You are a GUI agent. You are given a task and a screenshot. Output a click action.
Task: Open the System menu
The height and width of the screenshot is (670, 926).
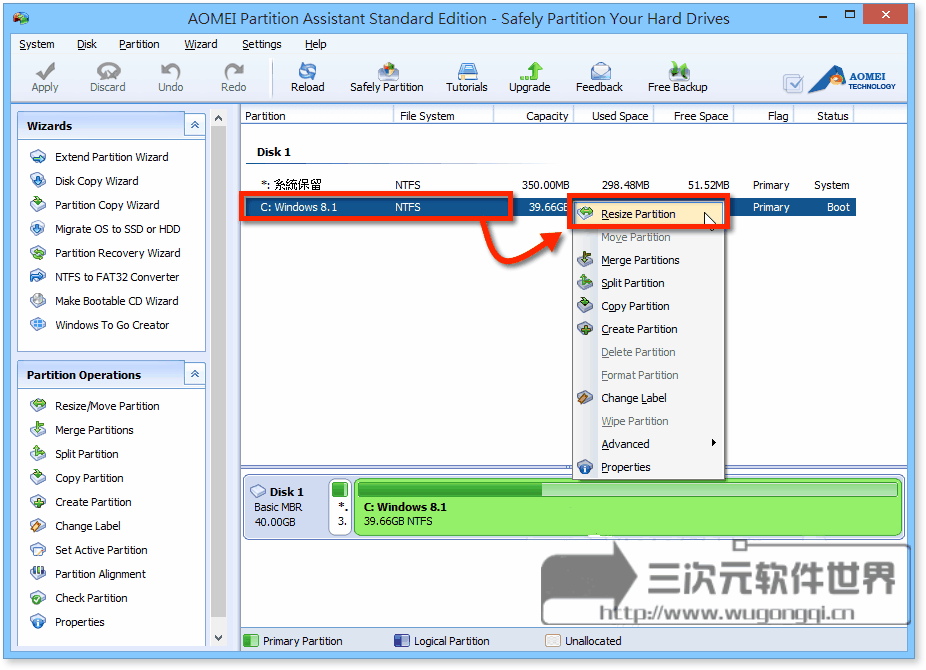[x=37, y=44]
